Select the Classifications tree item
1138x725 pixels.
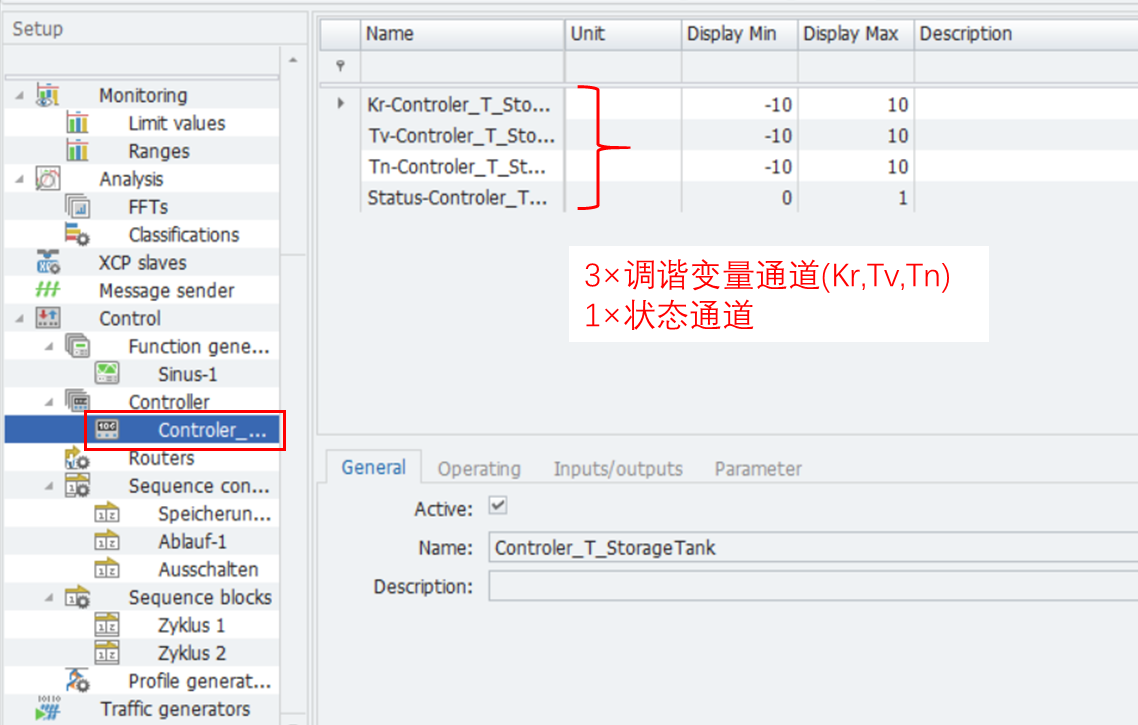click(184, 234)
